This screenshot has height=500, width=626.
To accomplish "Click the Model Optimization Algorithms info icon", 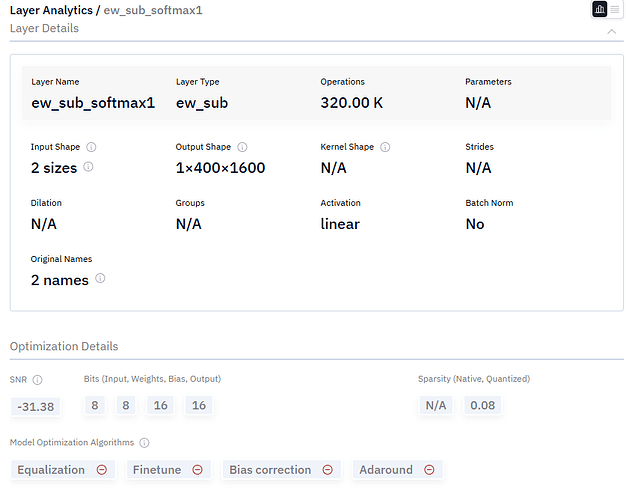I will [144, 443].
